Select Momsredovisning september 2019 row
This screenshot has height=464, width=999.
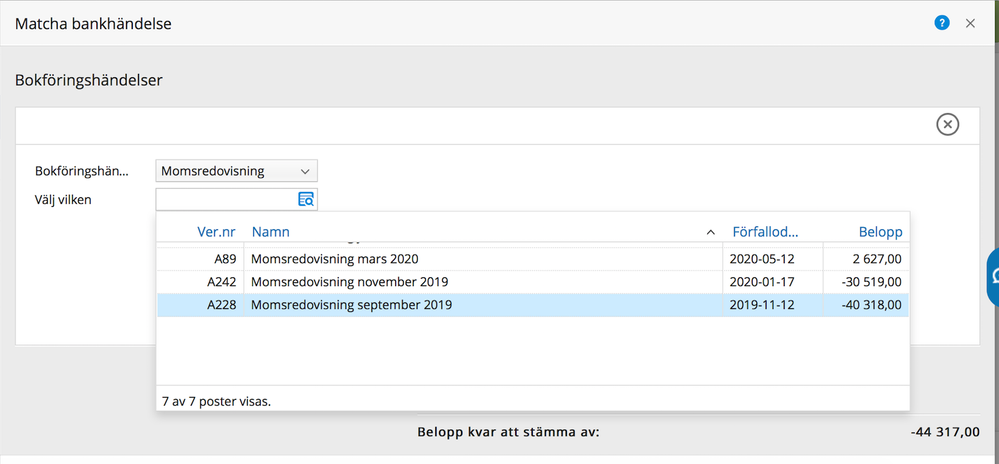533,305
